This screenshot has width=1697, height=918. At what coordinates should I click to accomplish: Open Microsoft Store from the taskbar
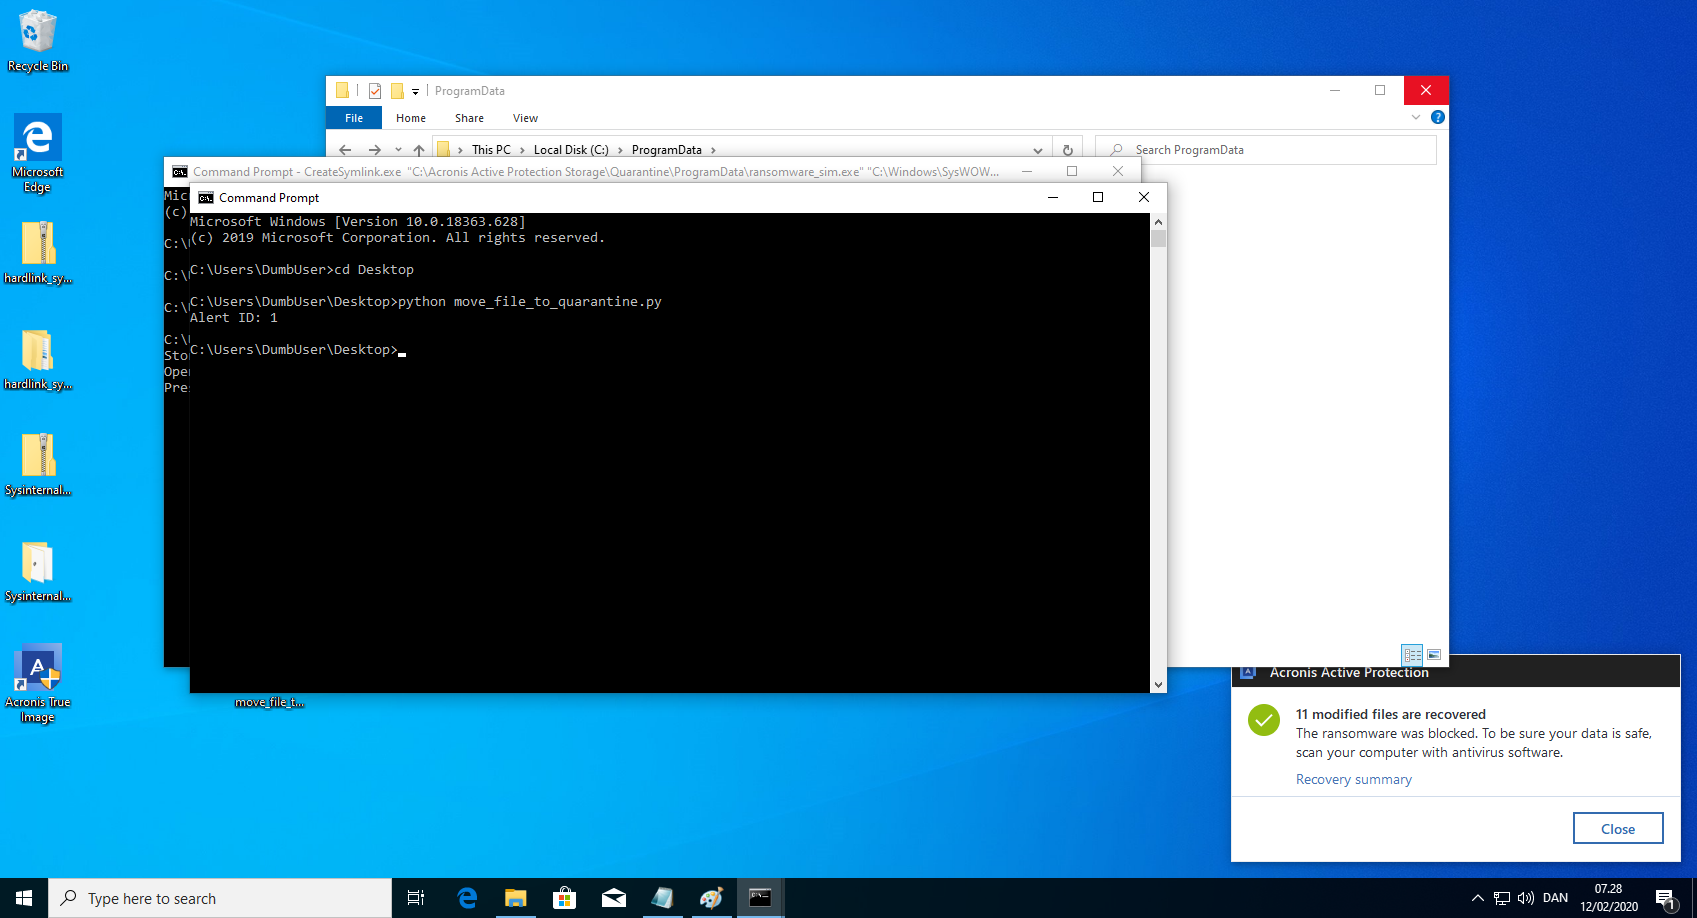pos(564,898)
